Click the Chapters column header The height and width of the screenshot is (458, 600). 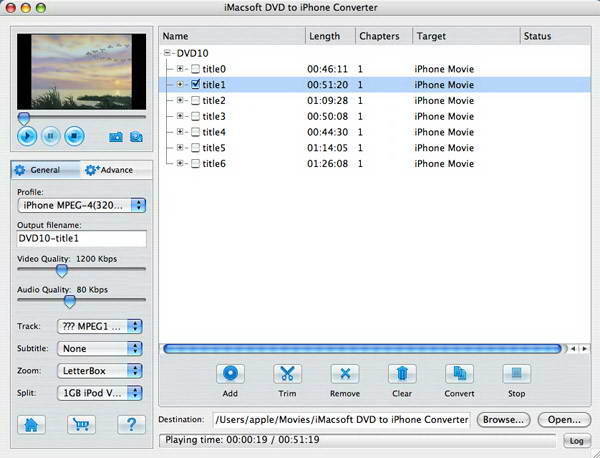pyautogui.click(x=384, y=36)
